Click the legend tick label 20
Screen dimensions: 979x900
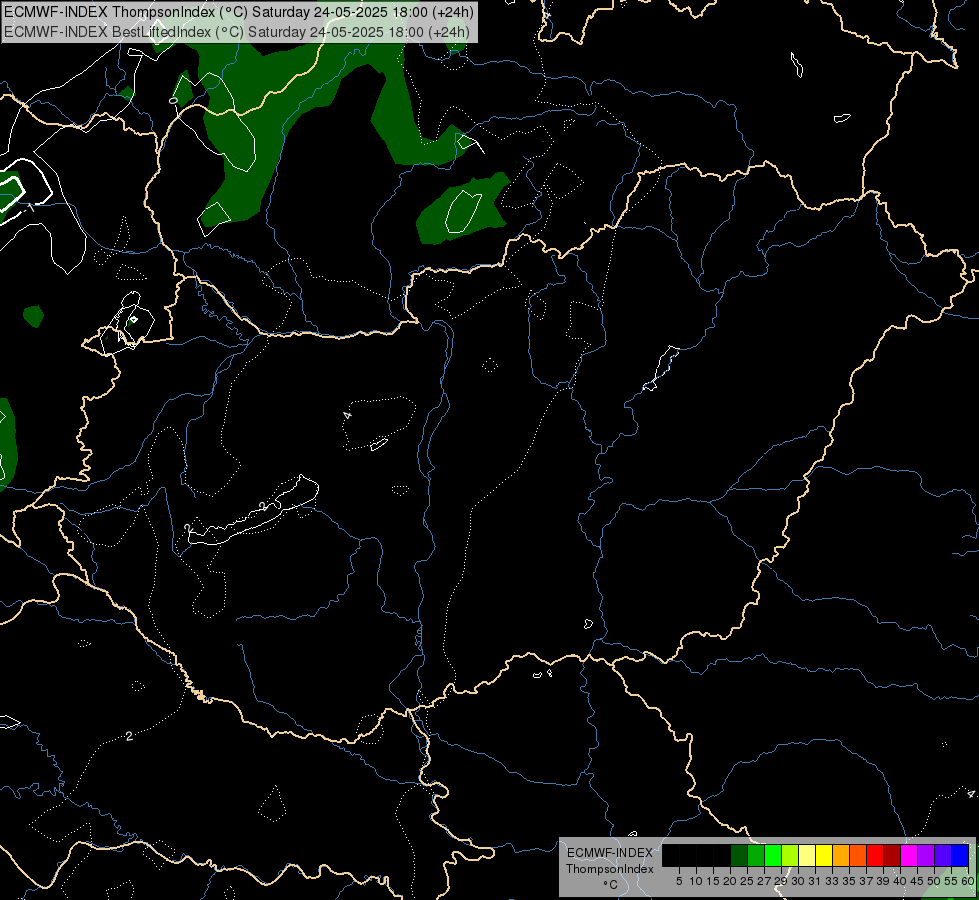(x=730, y=881)
